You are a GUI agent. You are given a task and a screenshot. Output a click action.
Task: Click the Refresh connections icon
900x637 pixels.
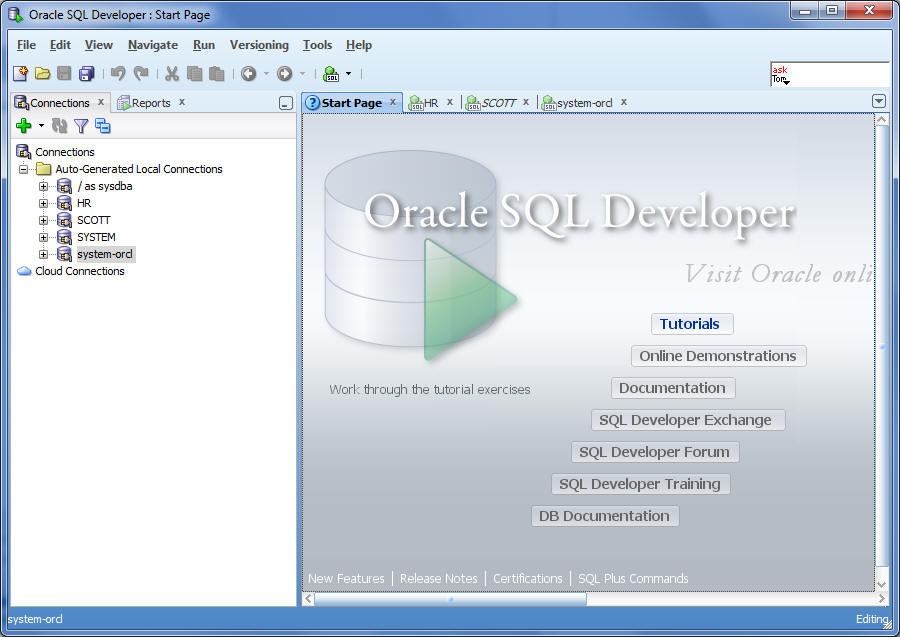pos(60,126)
